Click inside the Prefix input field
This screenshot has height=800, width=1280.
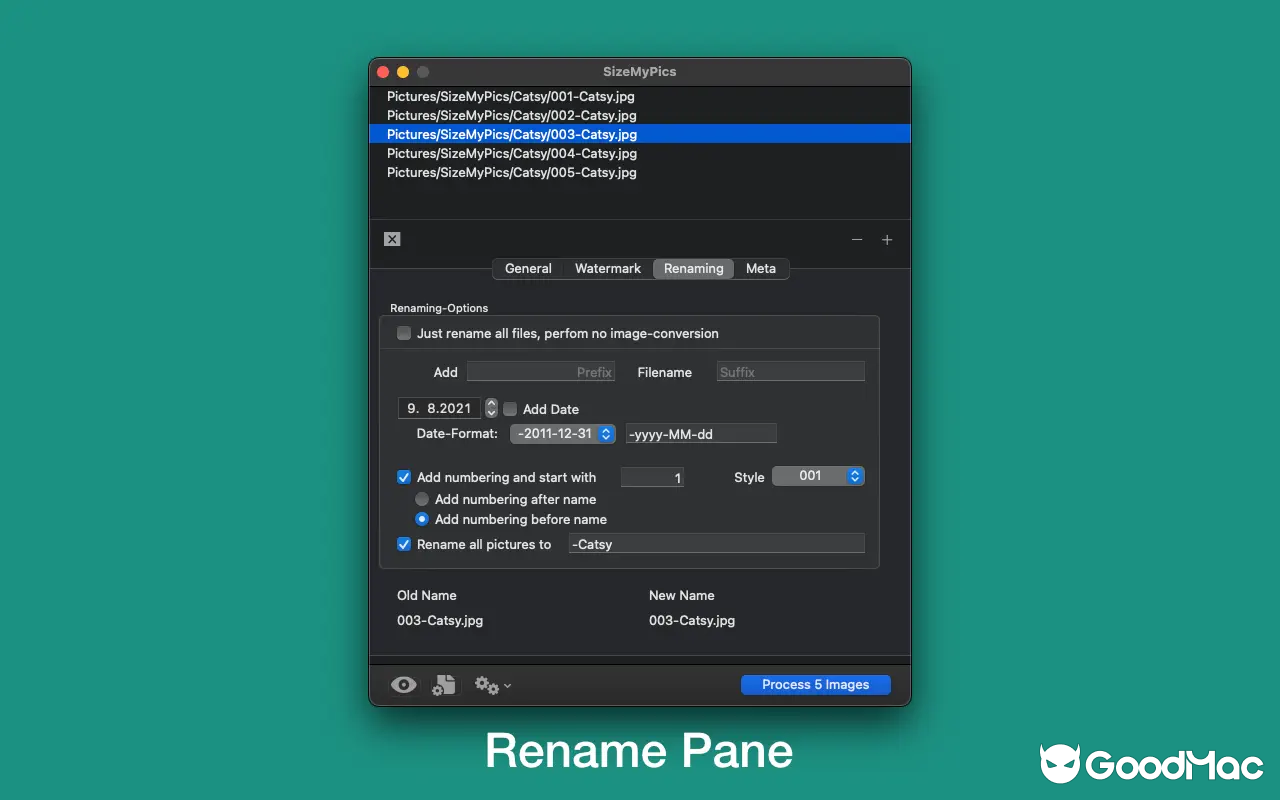pos(541,371)
